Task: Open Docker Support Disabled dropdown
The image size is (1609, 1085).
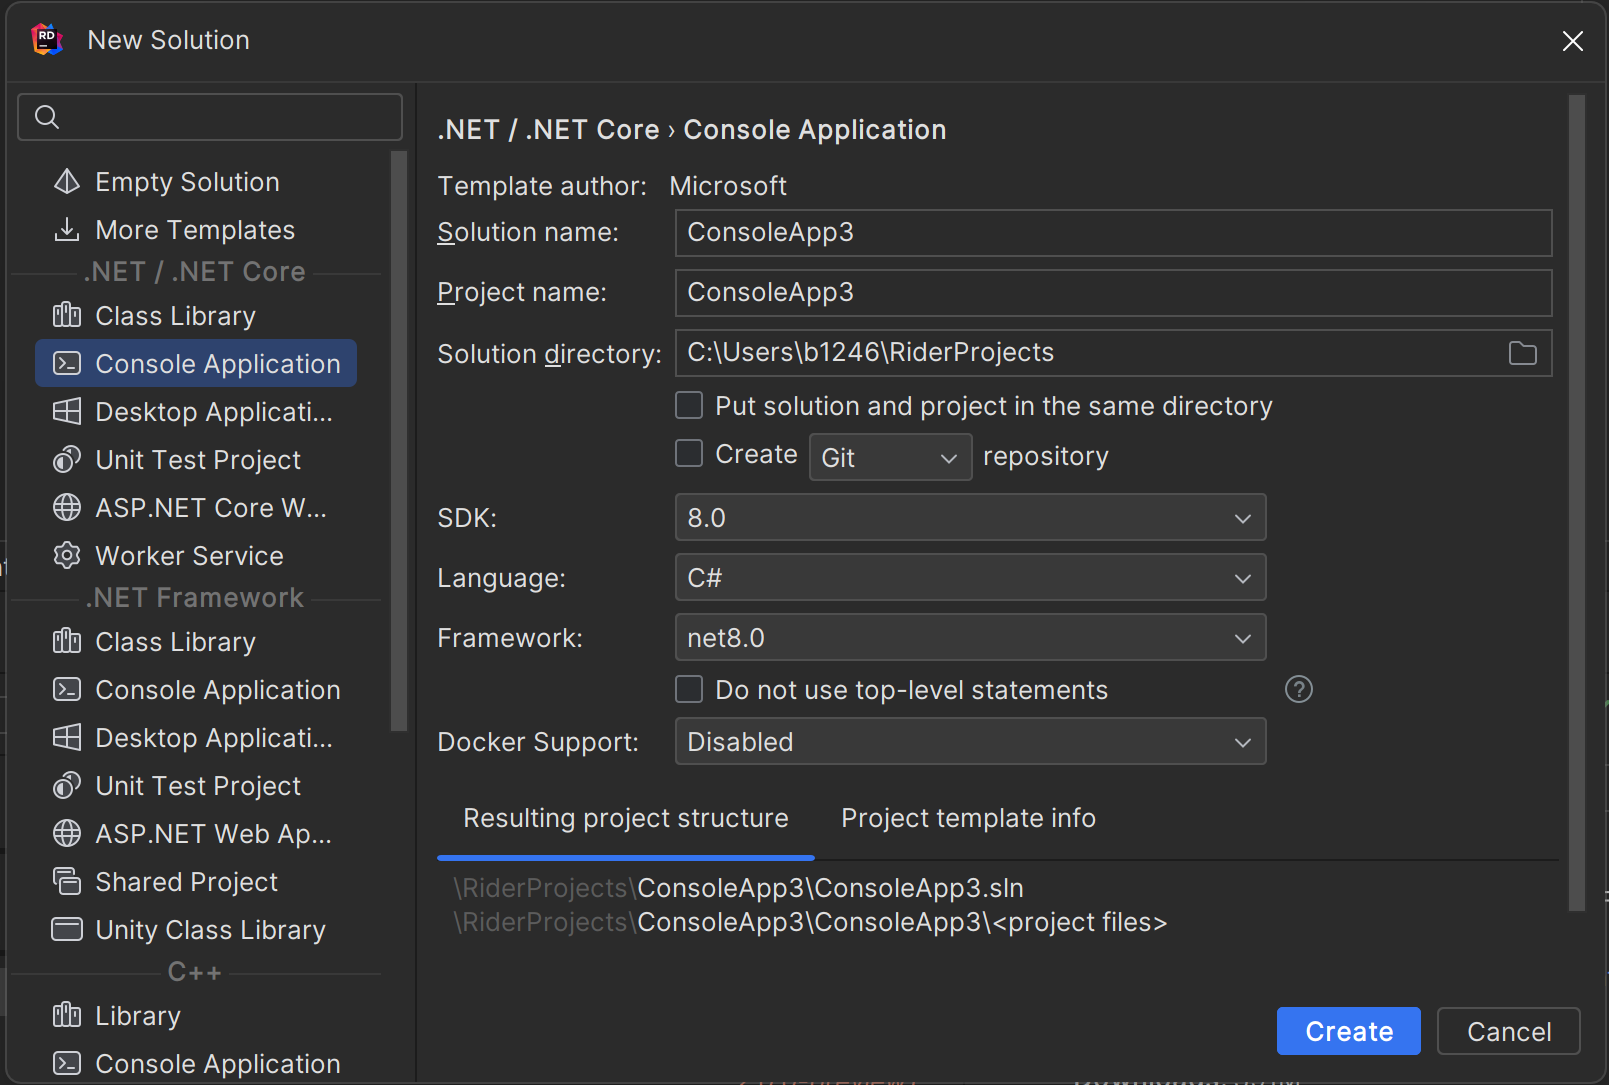Action: tap(971, 741)
